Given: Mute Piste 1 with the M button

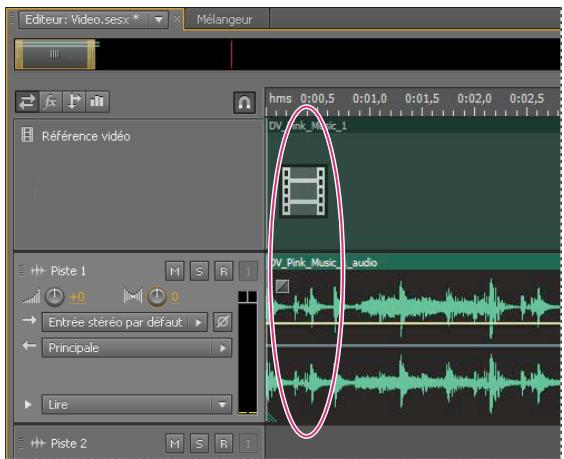Looking at the screenshot, I should (175, 271).
